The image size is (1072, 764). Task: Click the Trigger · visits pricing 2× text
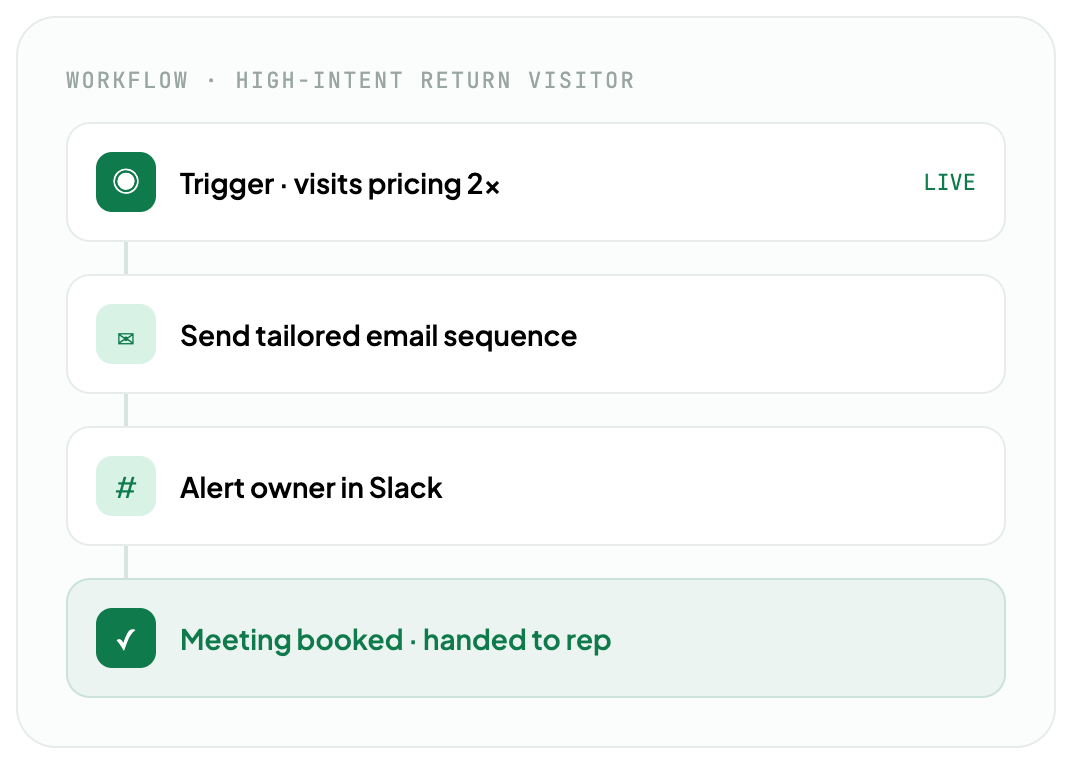click(340, 184)
